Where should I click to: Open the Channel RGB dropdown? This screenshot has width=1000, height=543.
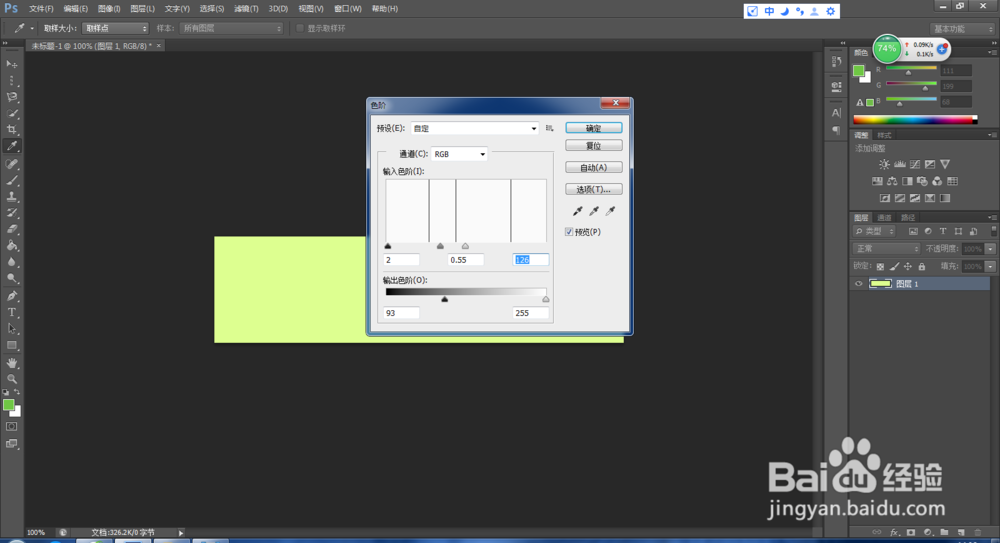459,154
